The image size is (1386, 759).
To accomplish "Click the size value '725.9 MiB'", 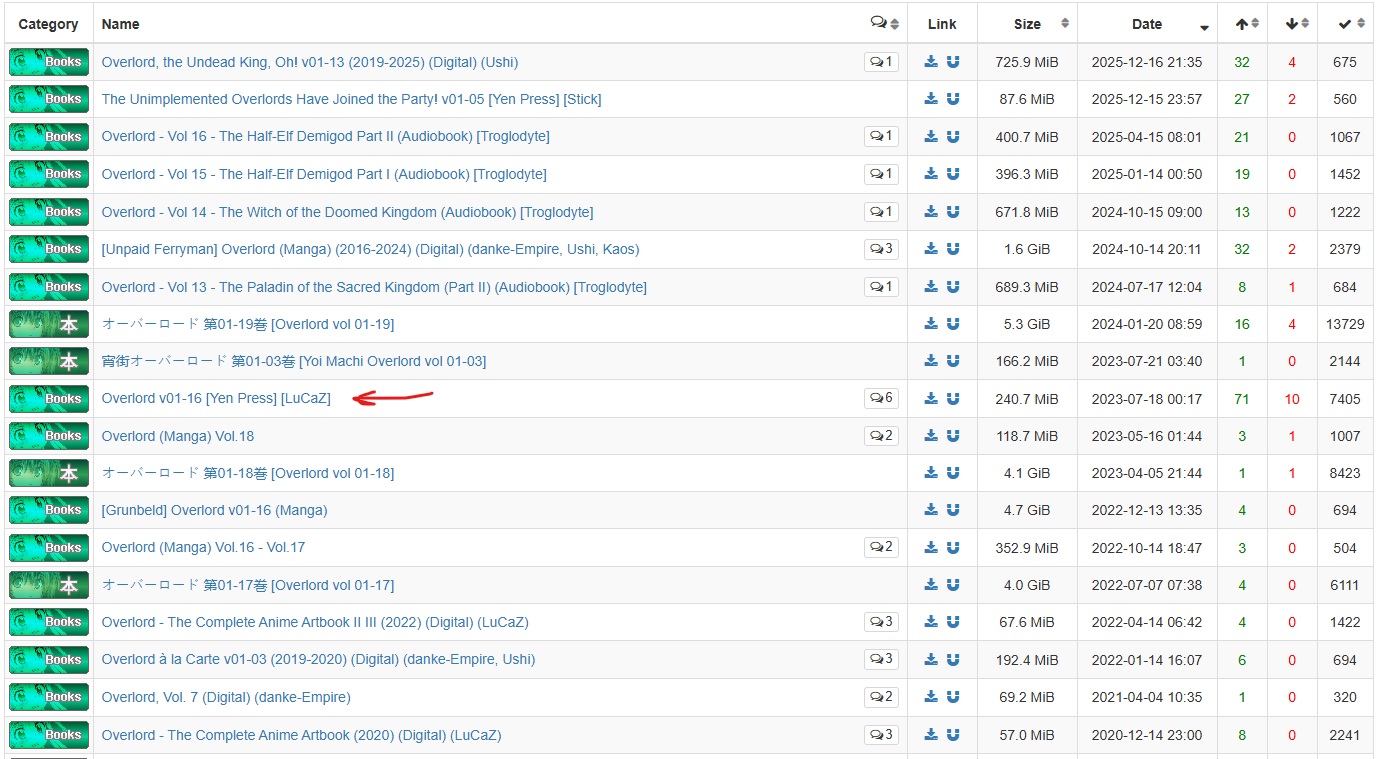I will pos(1027,62).
